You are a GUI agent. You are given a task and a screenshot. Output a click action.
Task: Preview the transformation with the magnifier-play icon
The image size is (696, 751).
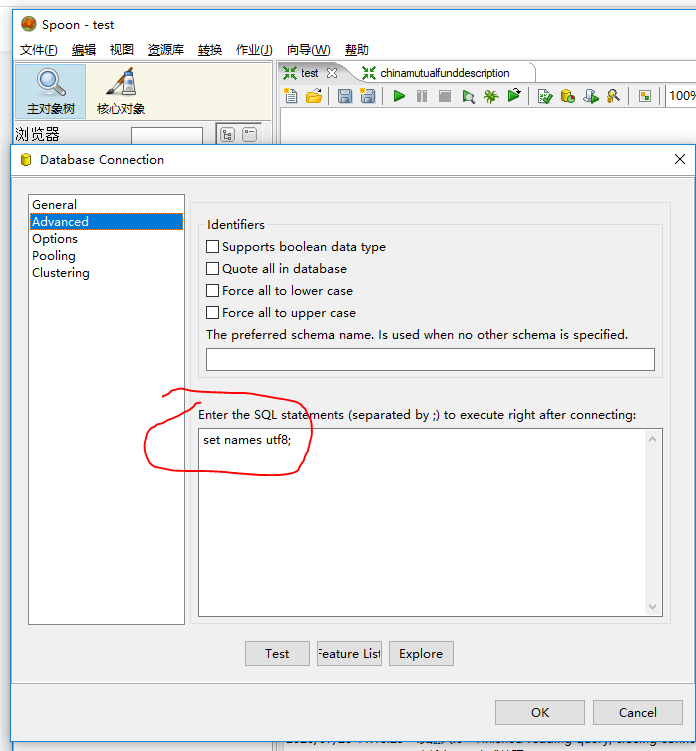coord(468,97)
